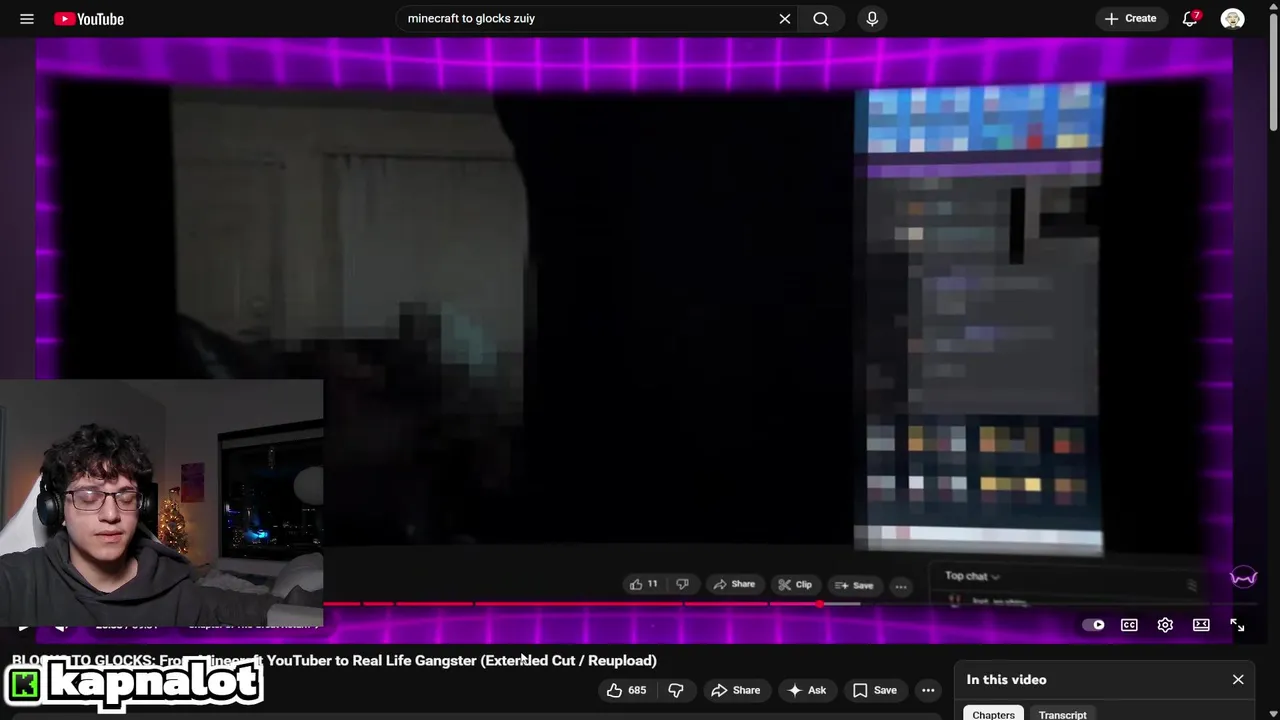Clear the search box text
The height and width of the screenshot is (720, 1280).
click(785, 19)
